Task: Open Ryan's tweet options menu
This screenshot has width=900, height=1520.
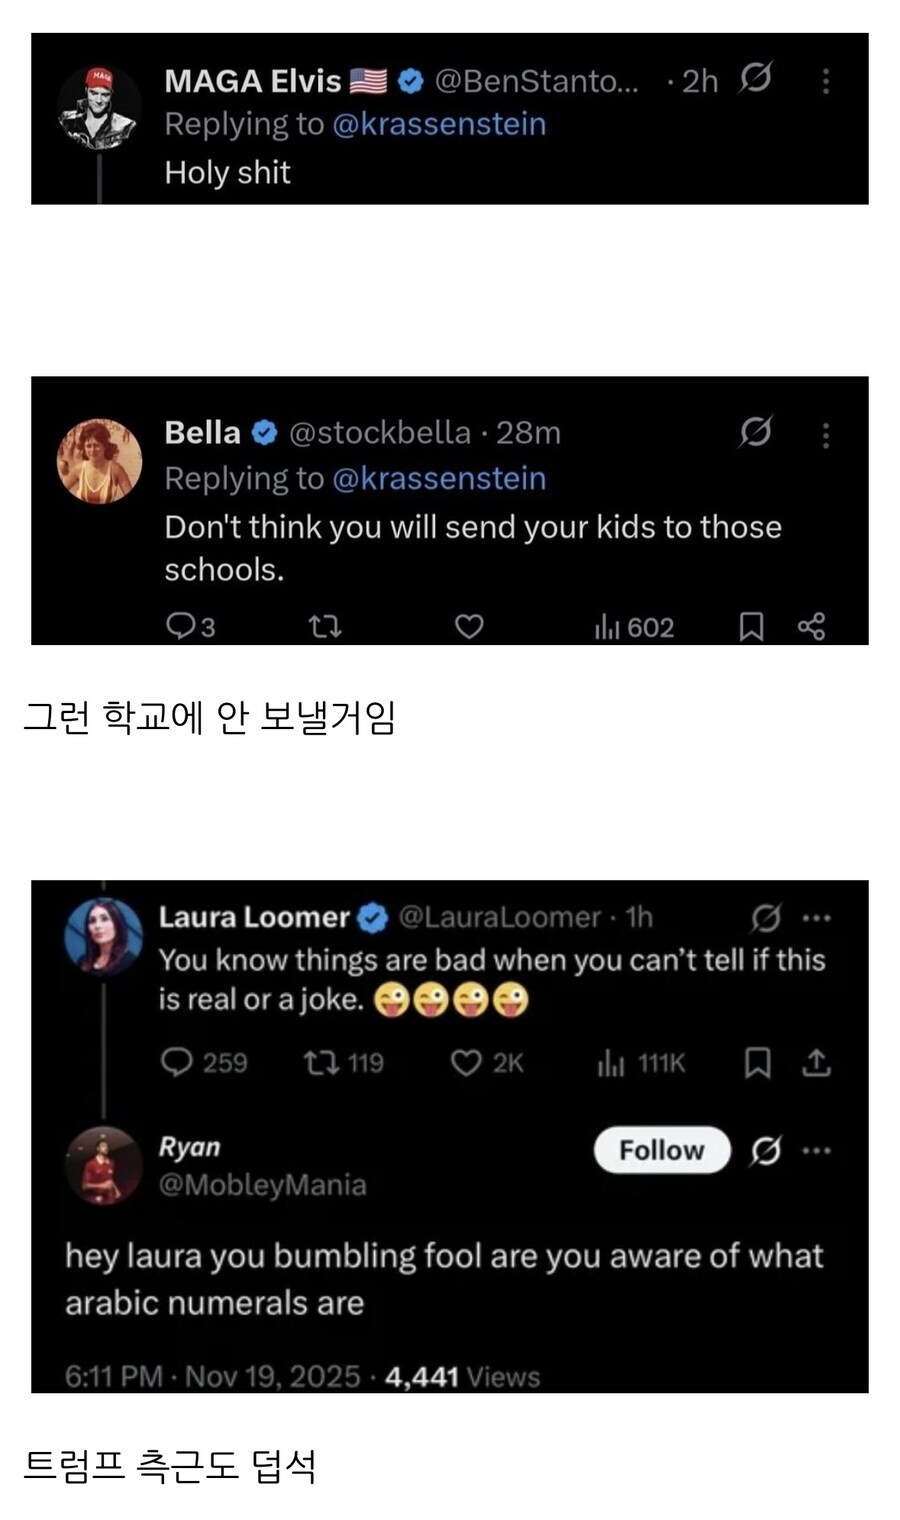Action: (815, 1150)
